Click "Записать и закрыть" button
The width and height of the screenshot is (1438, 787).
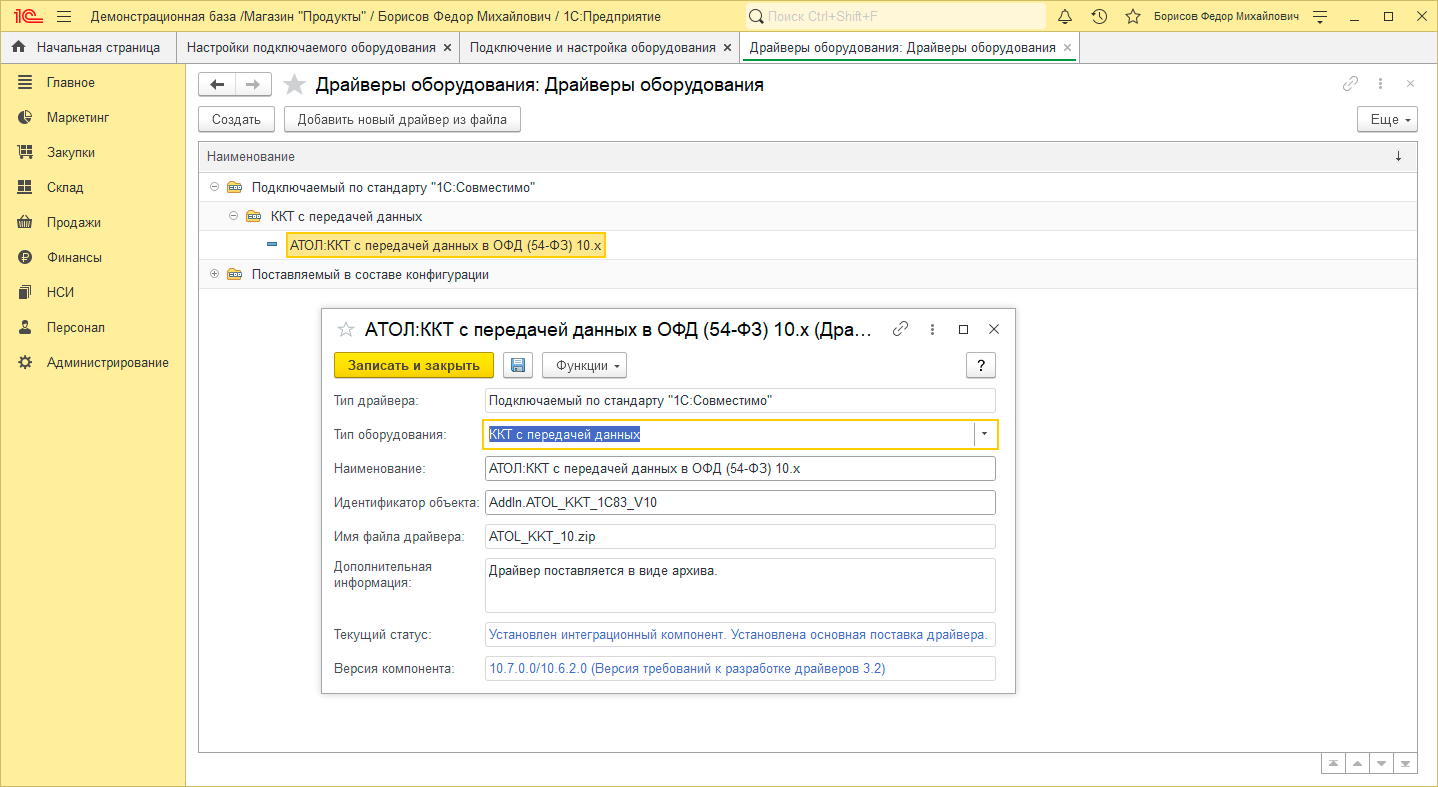pos(413,365)
